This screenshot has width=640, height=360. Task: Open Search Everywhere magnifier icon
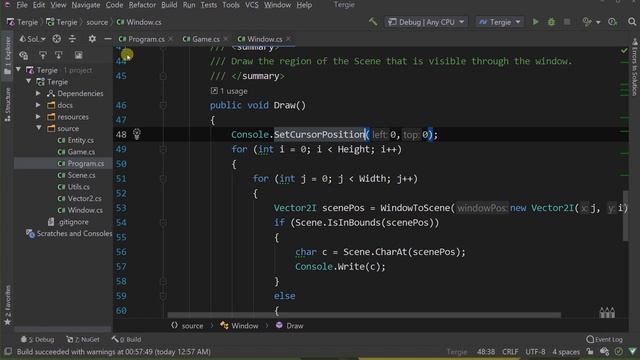[632, 22]
